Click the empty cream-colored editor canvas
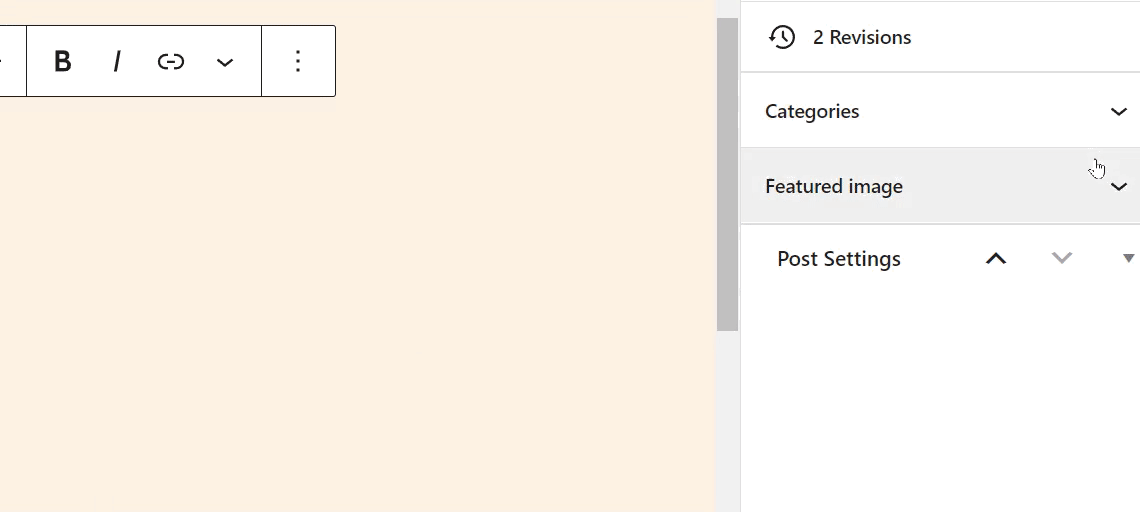1140x512 pixels. [356, 305]
